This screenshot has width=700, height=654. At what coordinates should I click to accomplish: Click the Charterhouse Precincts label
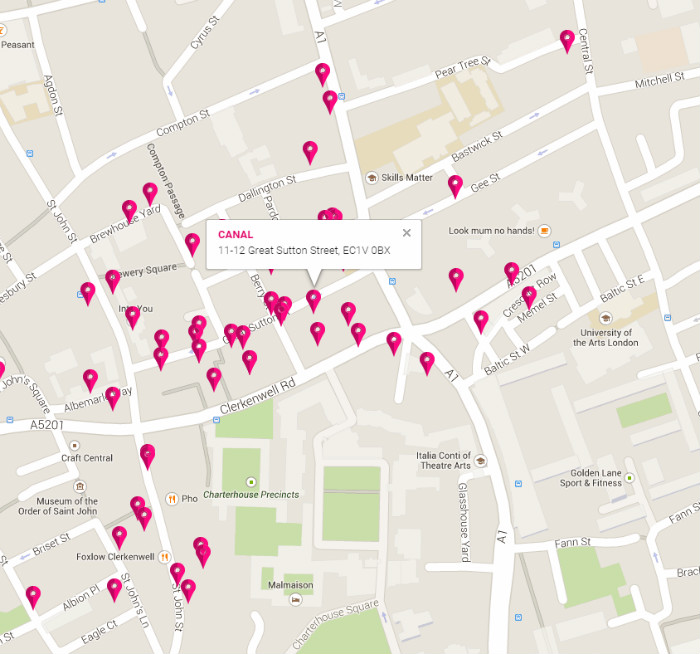click(251, 495)
